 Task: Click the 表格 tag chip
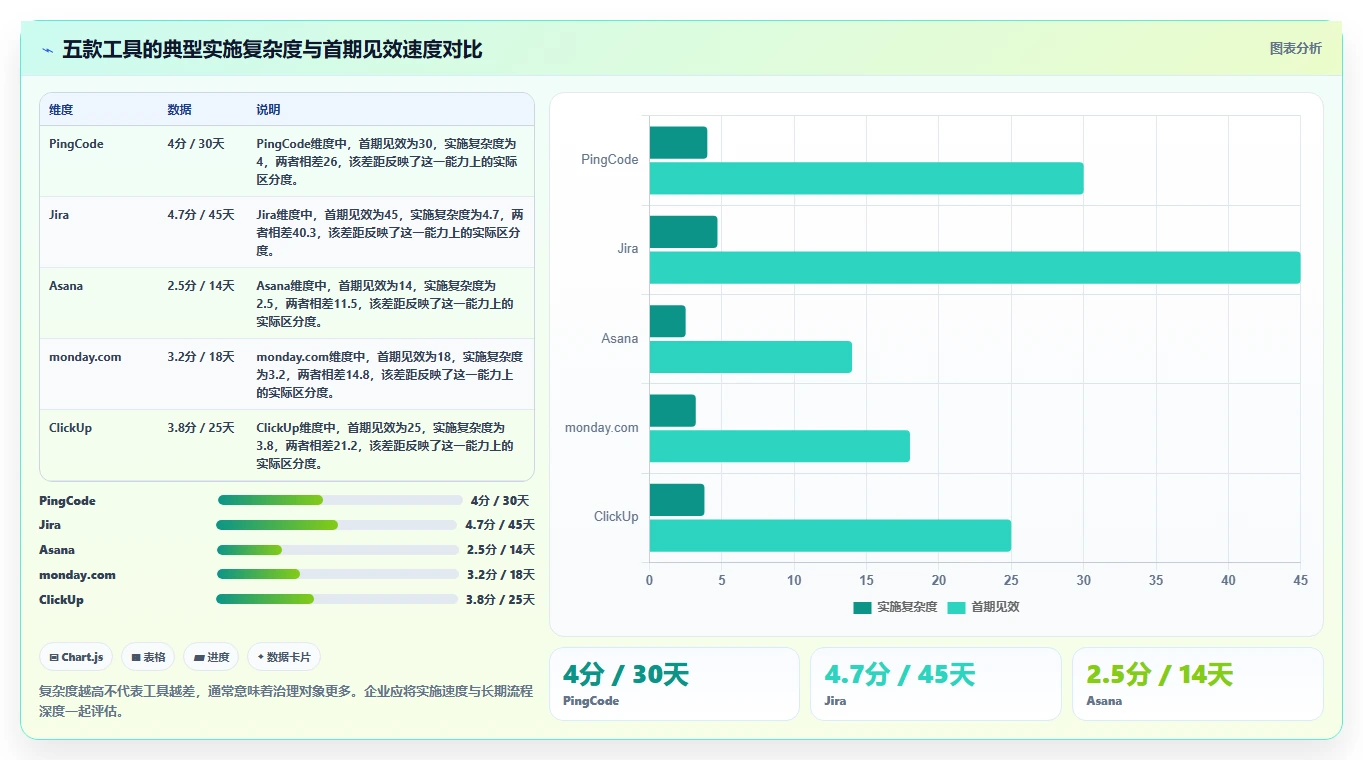coord(148,657)
